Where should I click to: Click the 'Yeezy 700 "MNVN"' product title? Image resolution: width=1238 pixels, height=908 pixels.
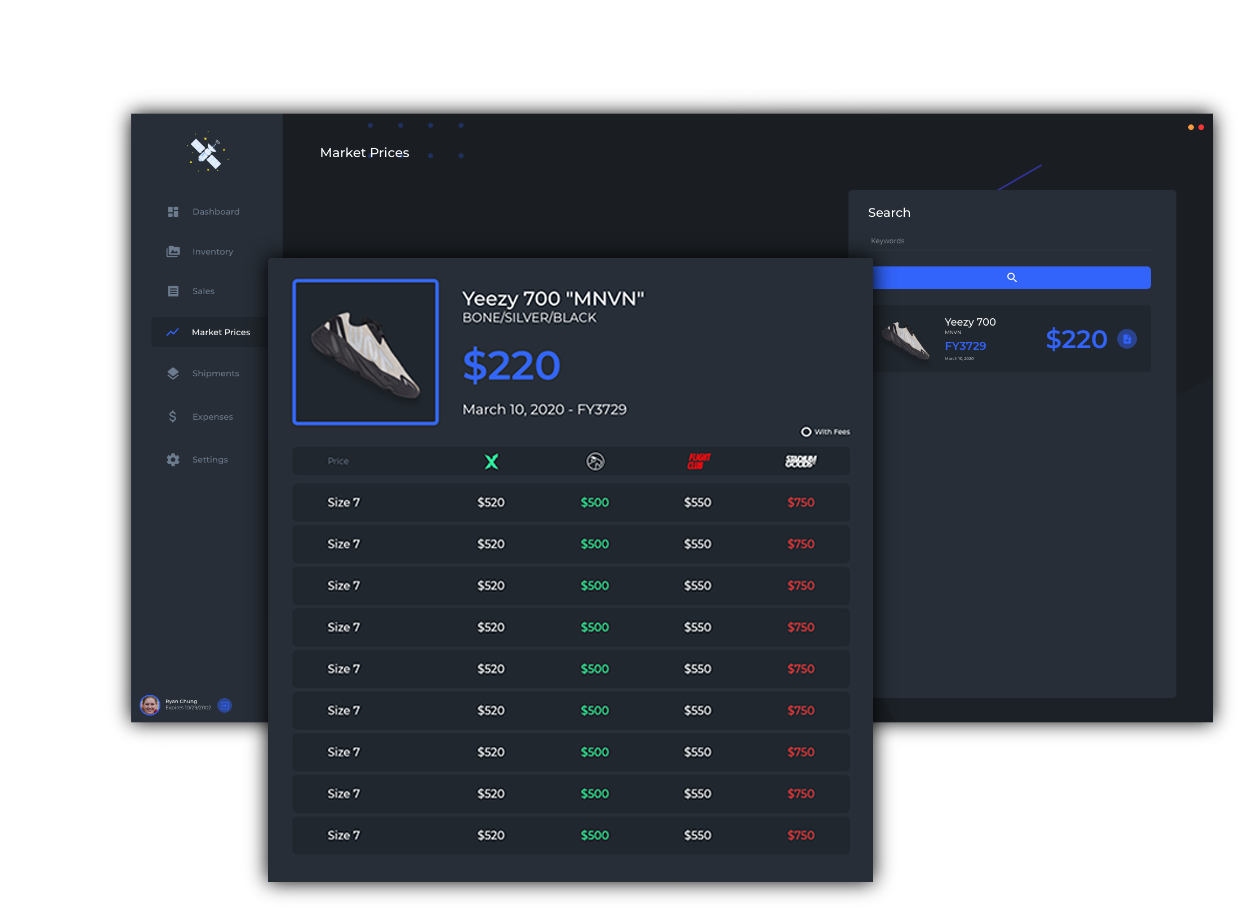coord(553,298)
